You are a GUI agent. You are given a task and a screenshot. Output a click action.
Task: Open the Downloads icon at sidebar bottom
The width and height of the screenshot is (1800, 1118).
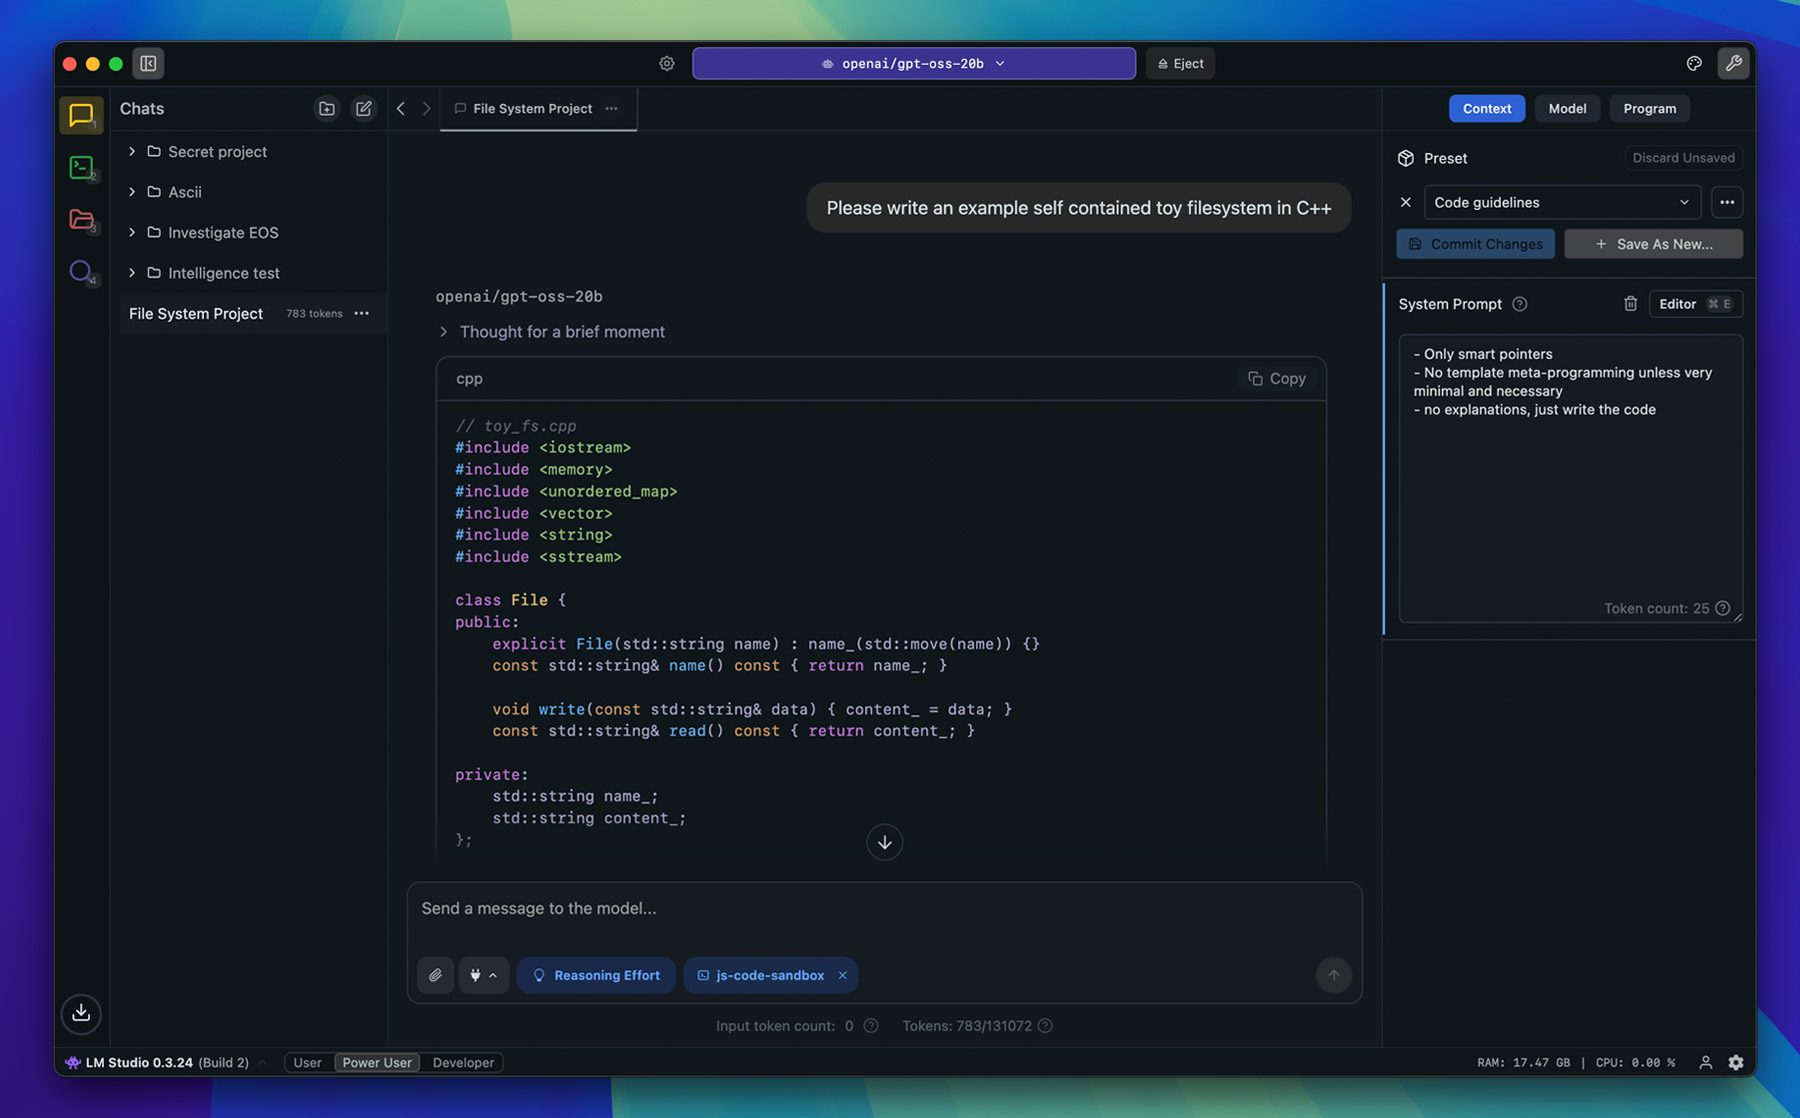(x=81, y=1013)
